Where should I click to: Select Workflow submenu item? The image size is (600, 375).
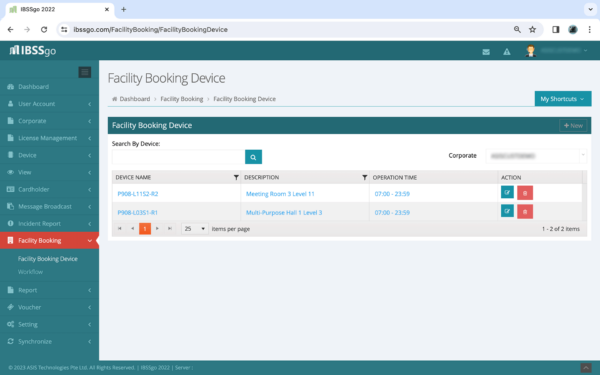pyautogui.click(x=30, y=272)
